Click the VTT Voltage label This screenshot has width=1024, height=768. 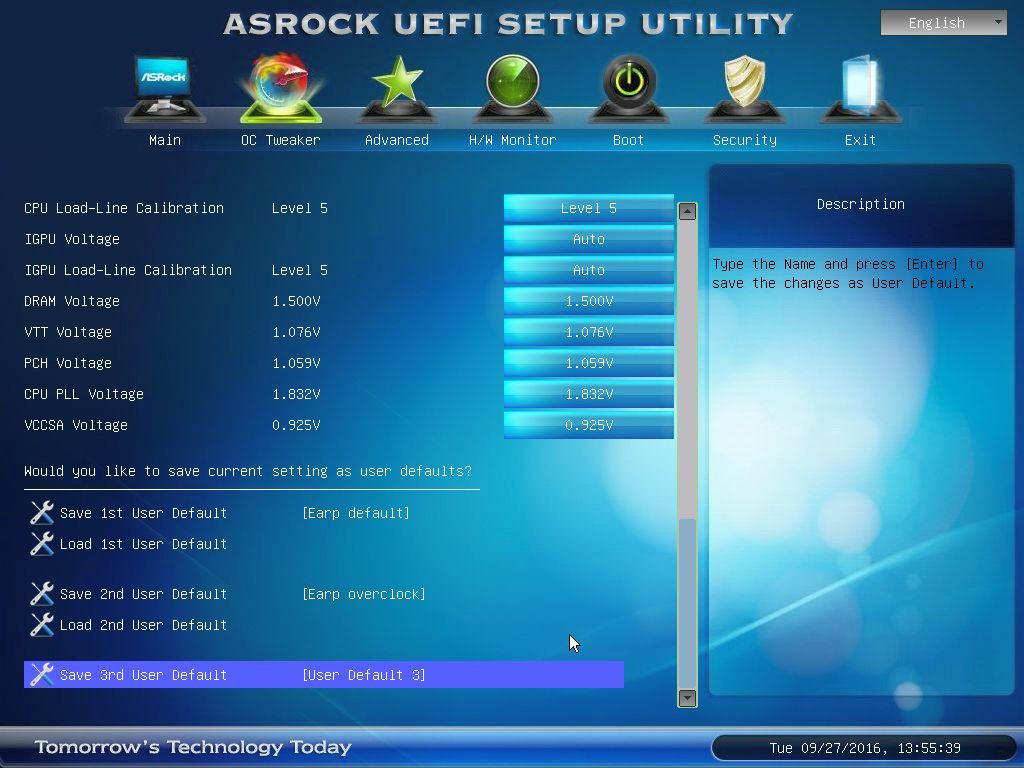(x=68, y=332)
